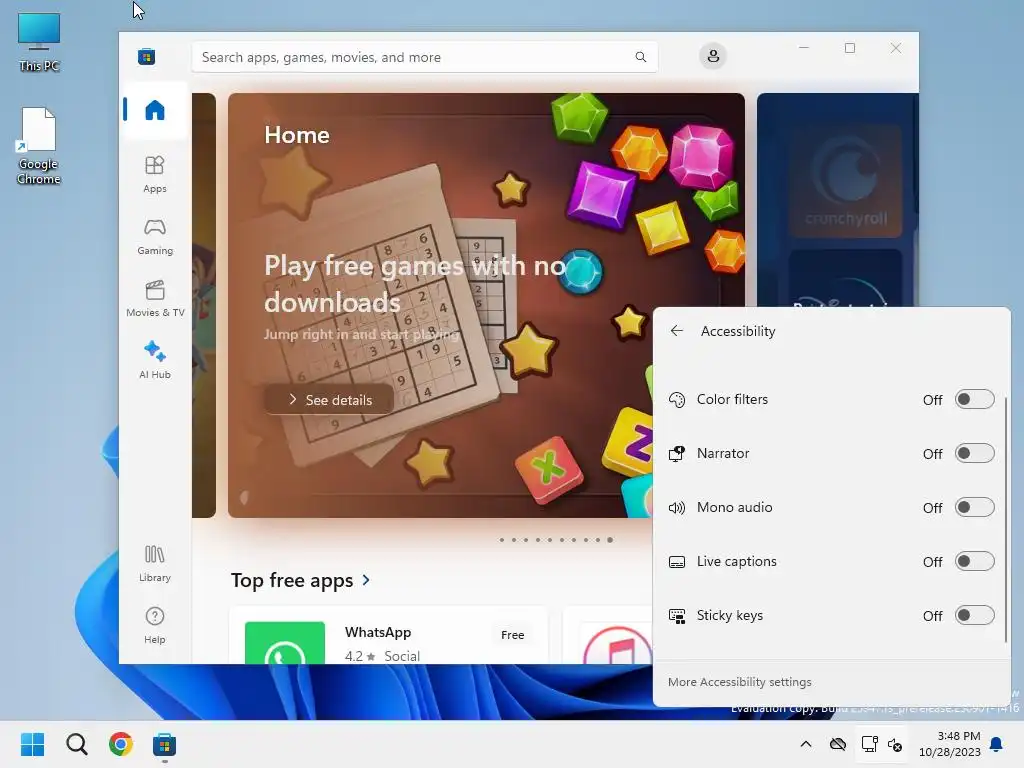The image size is (1024, 768).
Task: Select the This PC desktop icon
Action: pos(39,42)
